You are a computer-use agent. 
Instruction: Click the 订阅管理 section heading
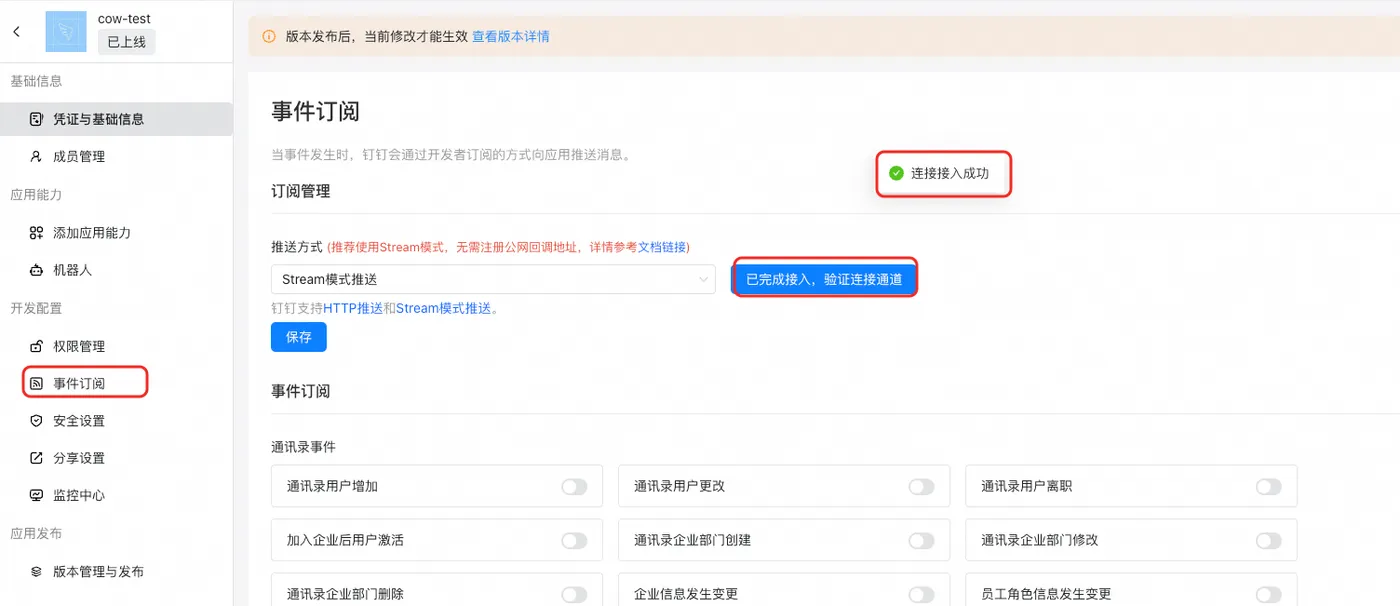pyautogui.click(x=301, y=191)
